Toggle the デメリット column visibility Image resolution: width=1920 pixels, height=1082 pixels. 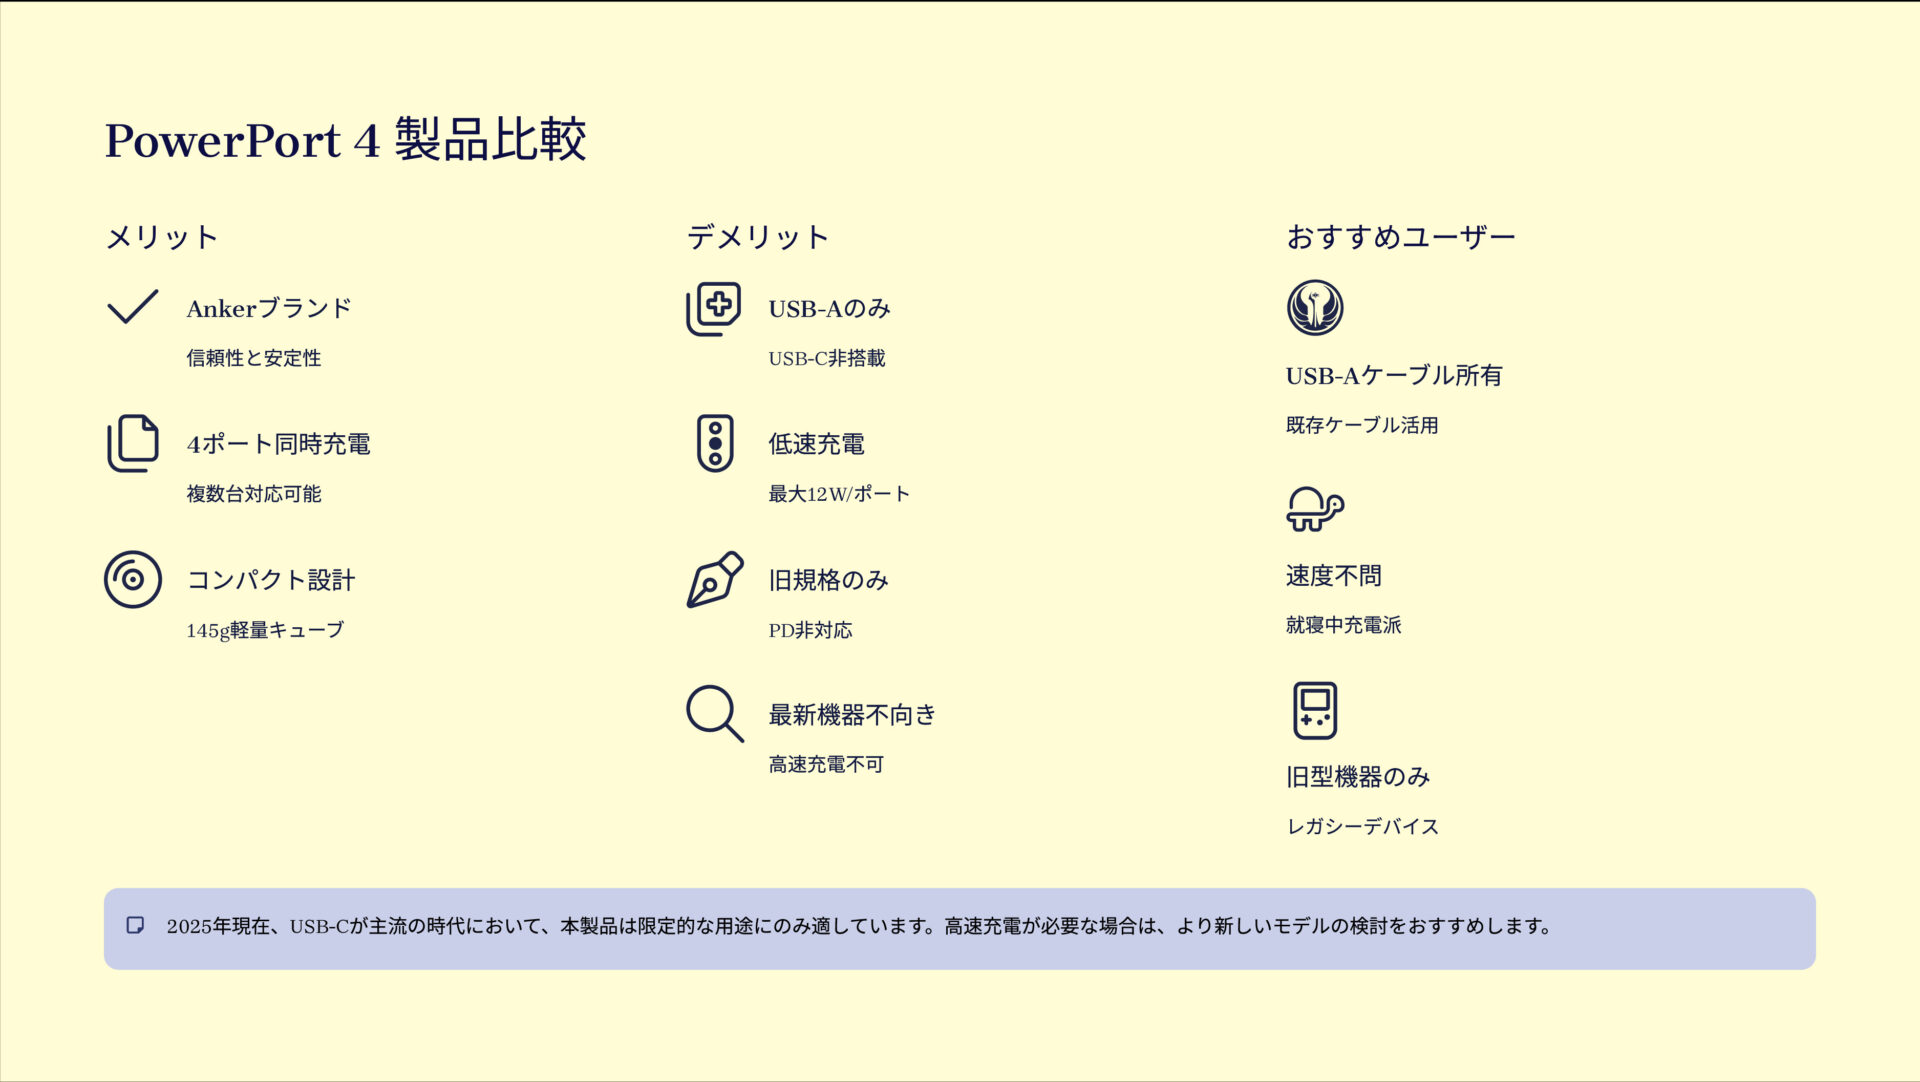coord(756,237)
